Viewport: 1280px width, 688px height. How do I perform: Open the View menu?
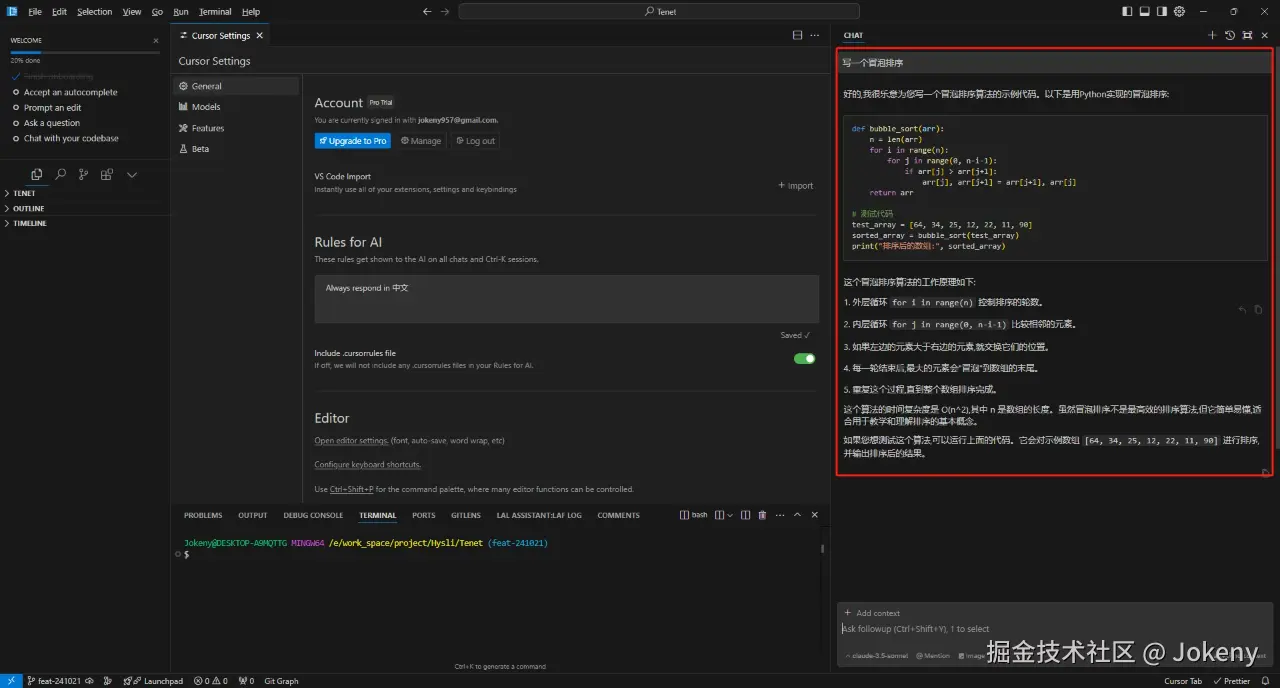point(132,12)
